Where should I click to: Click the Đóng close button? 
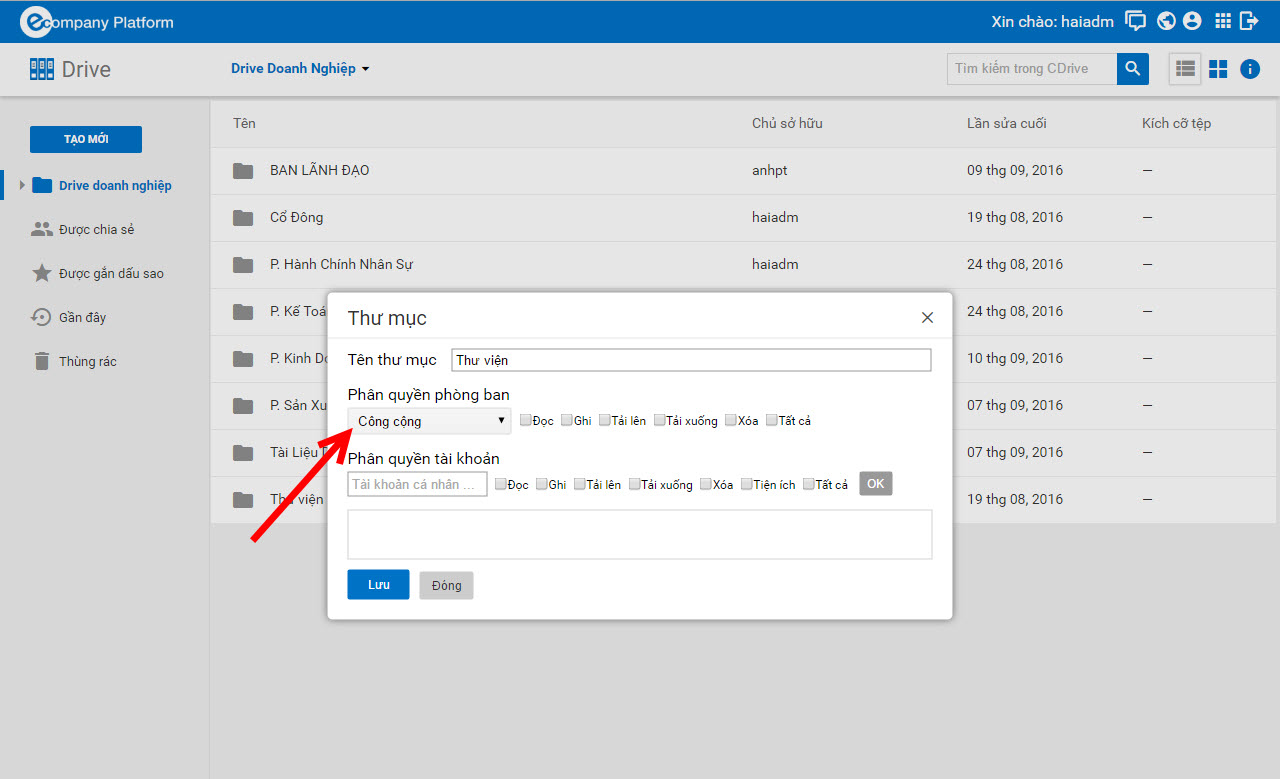pyautogui.click(x=446, y=585)
